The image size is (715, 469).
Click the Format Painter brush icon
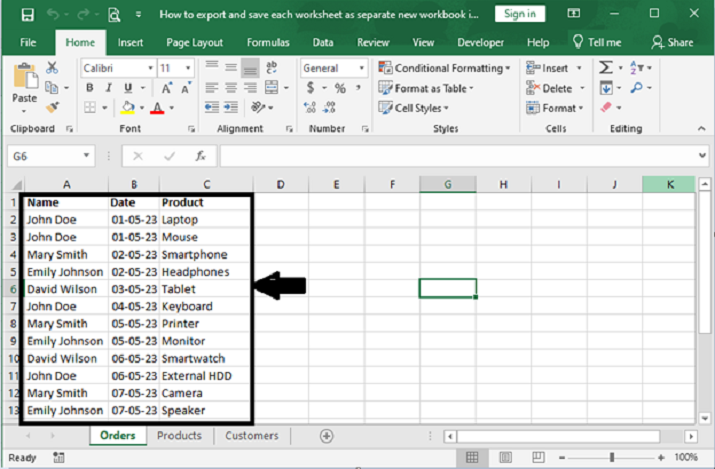(52, 108)
